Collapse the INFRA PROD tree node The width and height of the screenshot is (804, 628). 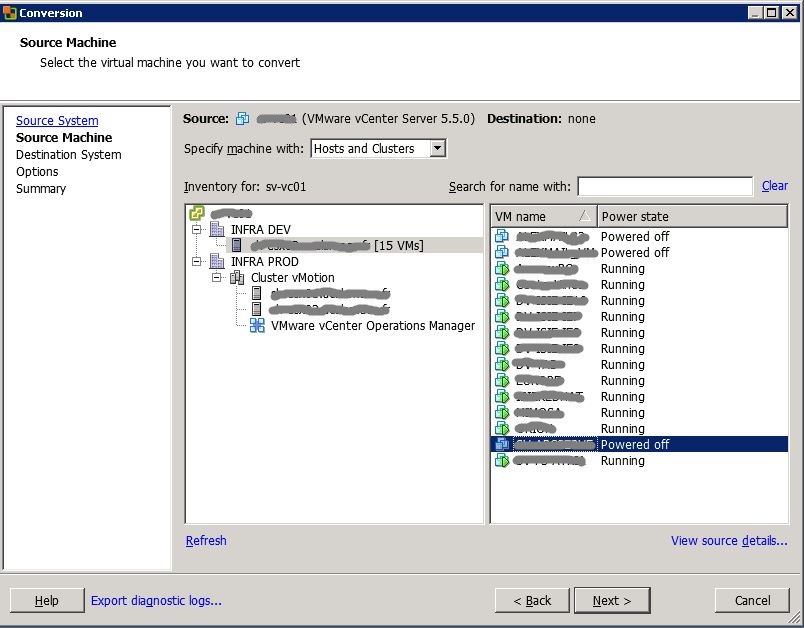tap(196, 261)
